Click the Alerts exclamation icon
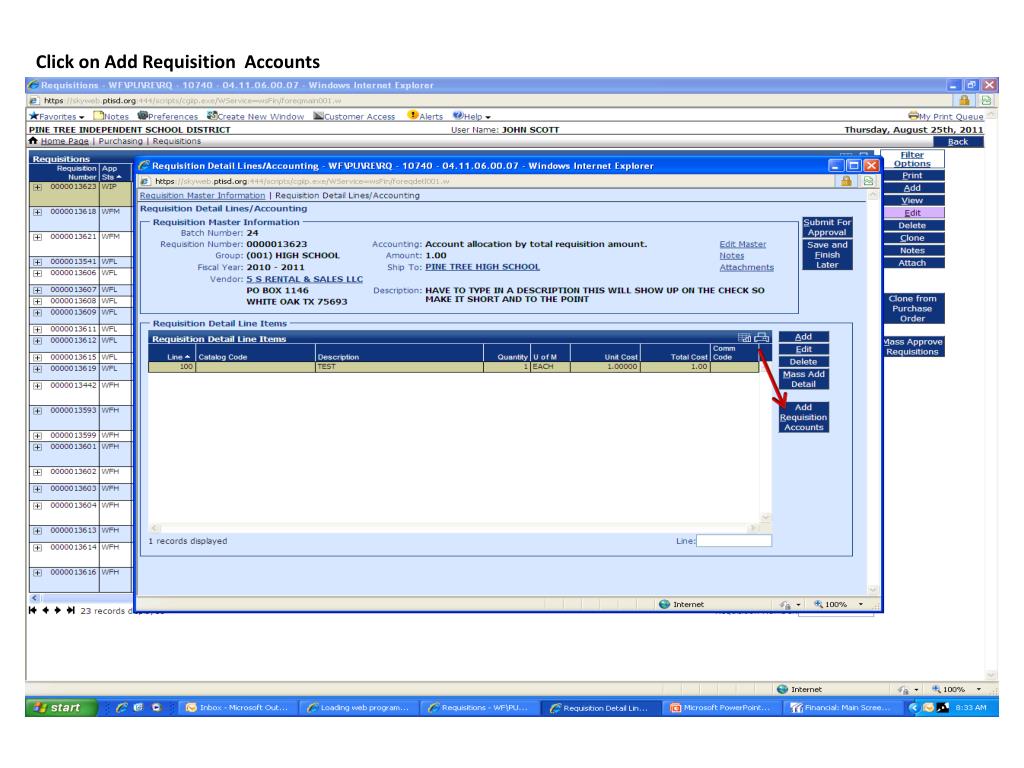Screen dimensions: 1024x768 pyautogui.click(x=413, y=116)
